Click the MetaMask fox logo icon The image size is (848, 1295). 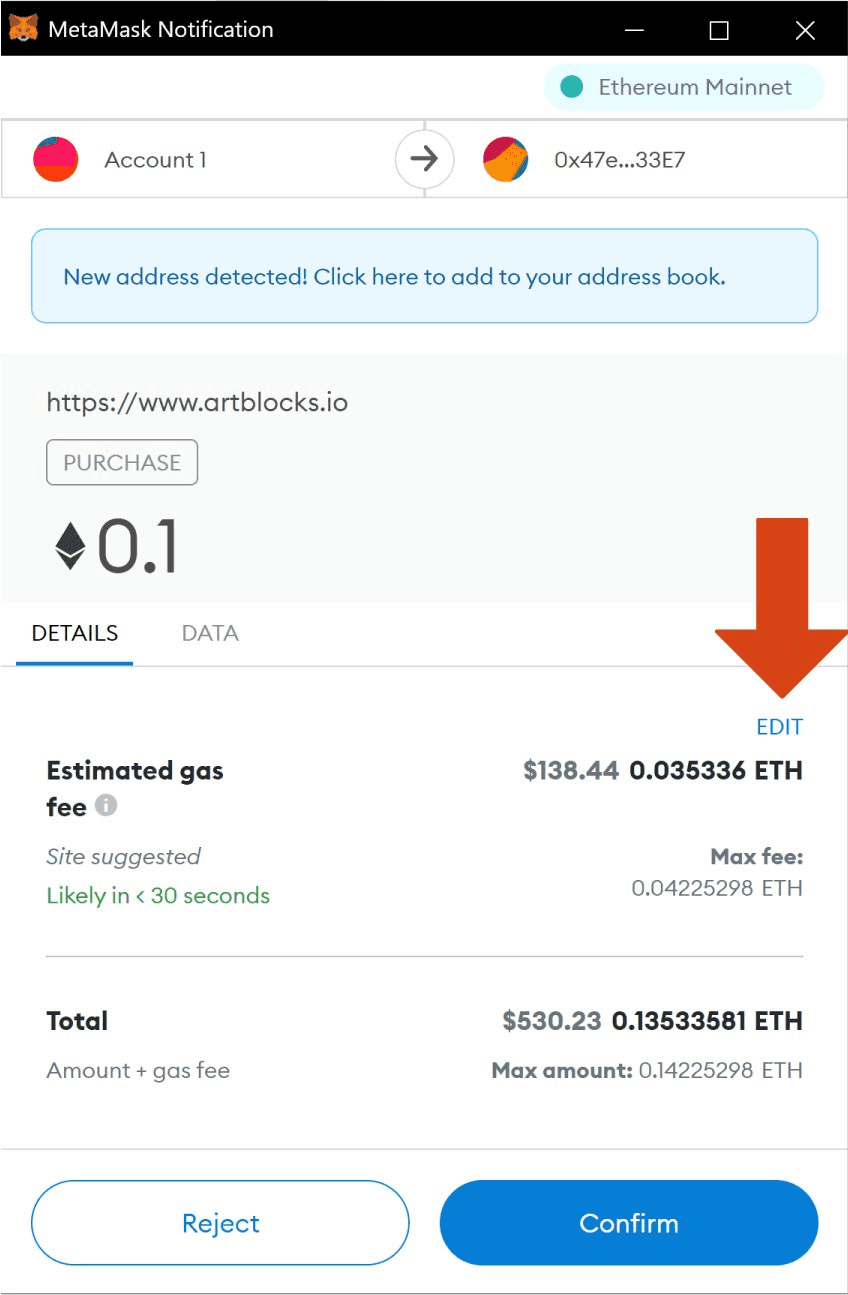point(23,29)
